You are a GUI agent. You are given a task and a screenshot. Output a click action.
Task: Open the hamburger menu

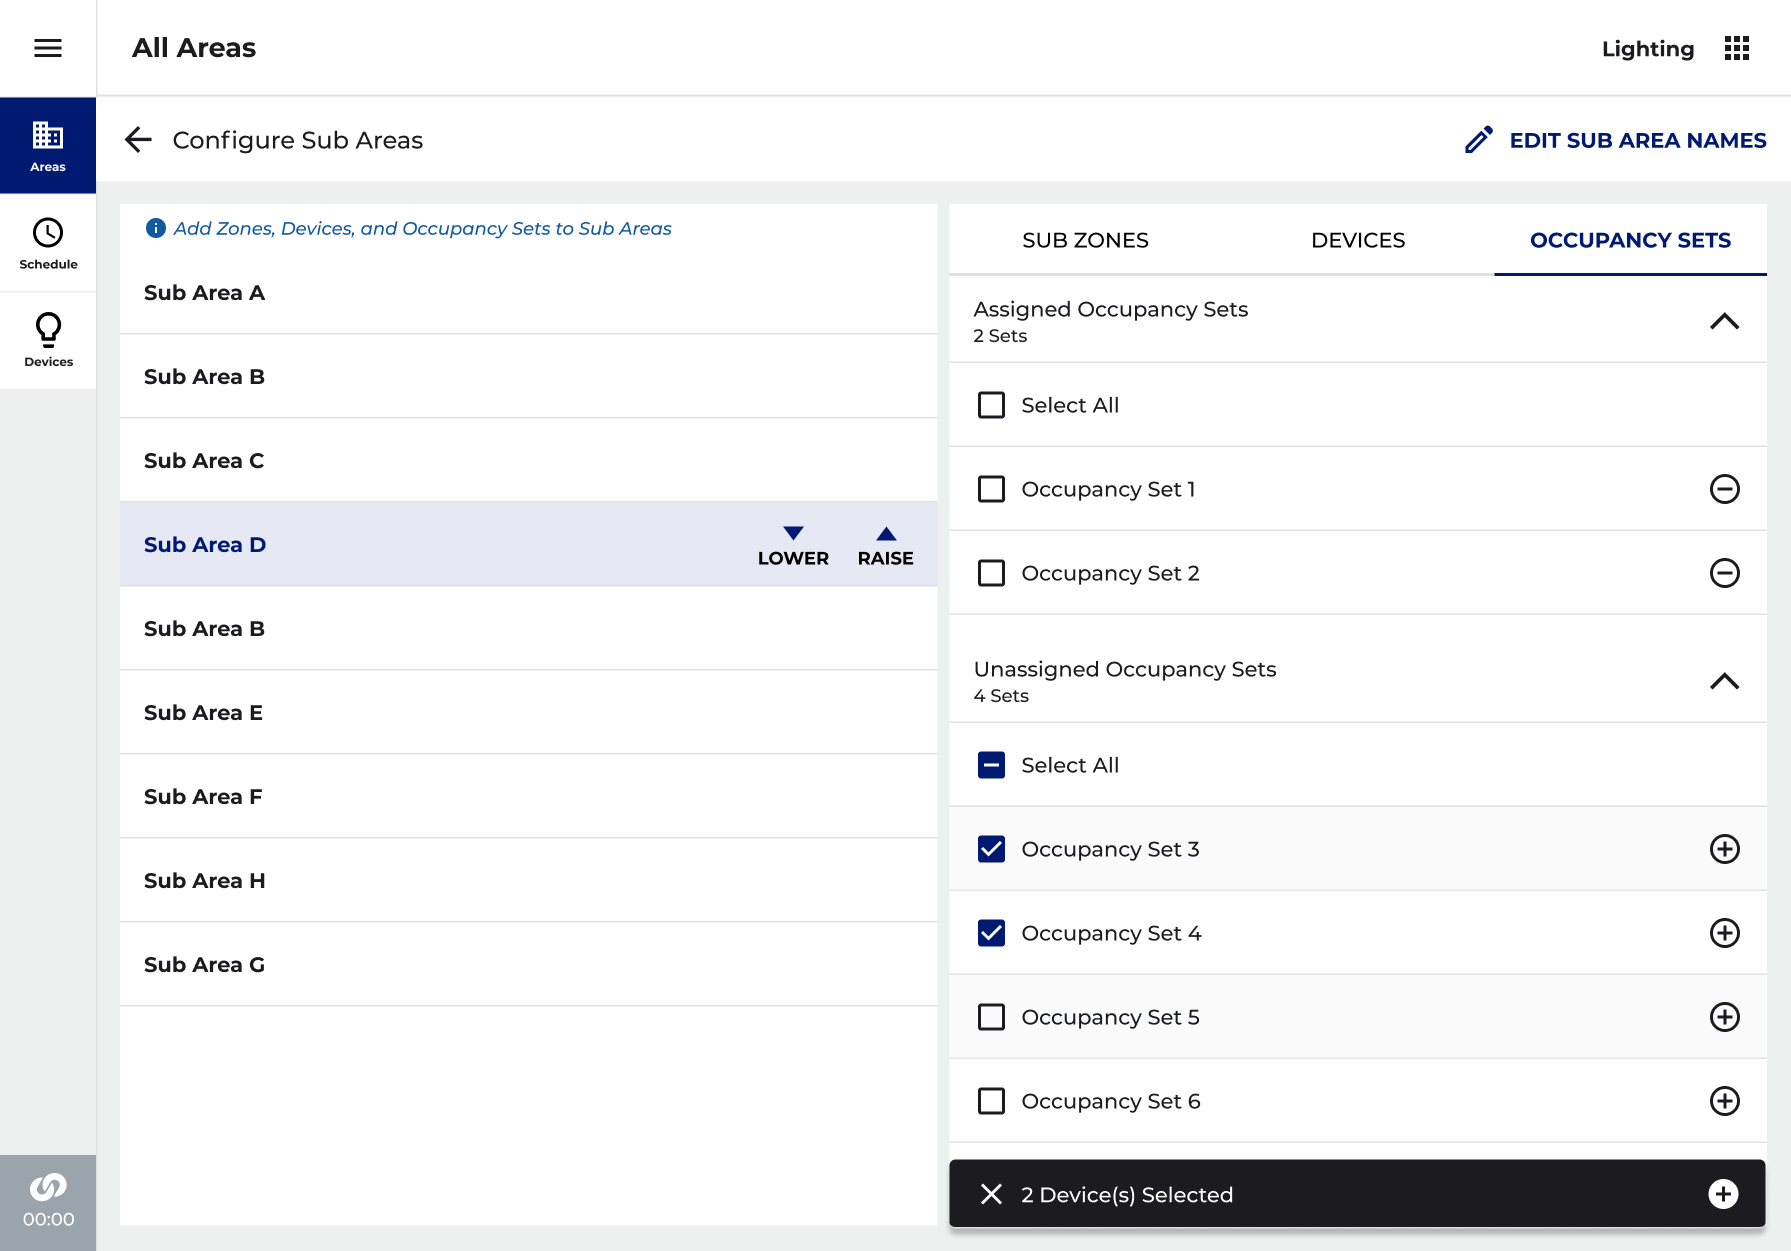[48, 48]
